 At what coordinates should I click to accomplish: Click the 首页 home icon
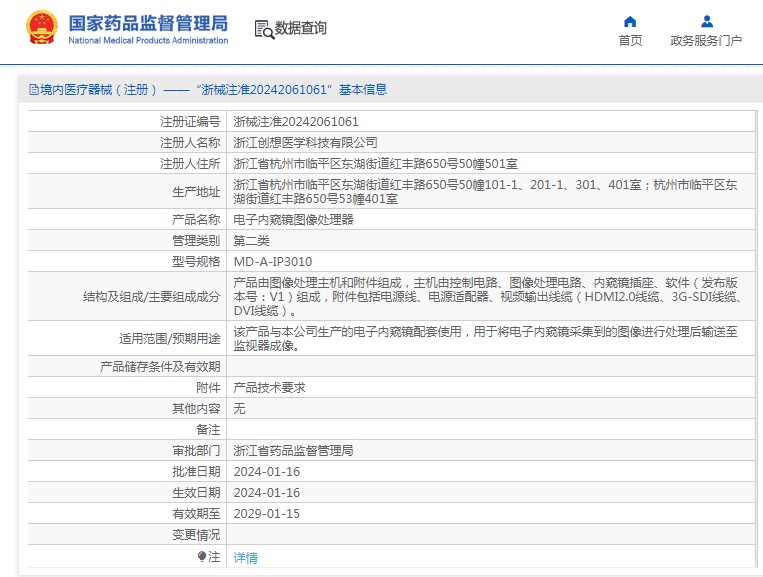tap(630, 21)
